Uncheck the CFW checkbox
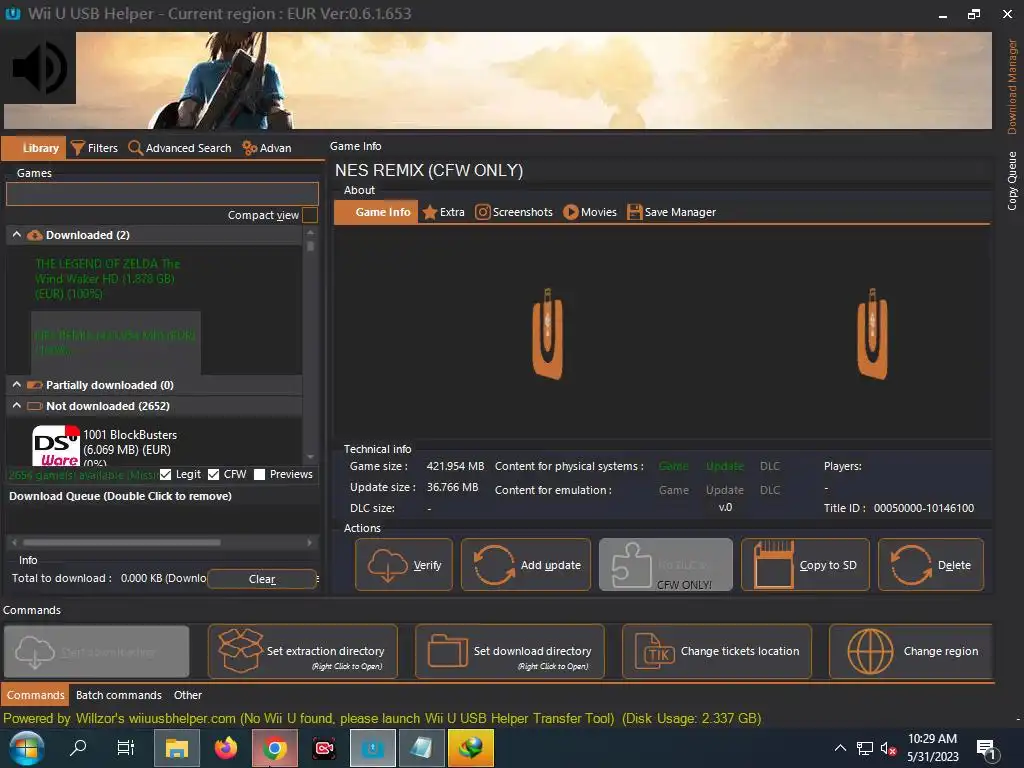The image size is (1024, 768). coord(214,475)
